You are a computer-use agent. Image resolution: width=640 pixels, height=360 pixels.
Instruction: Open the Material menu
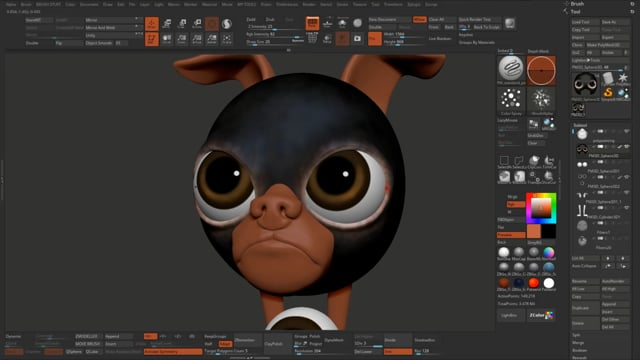(x=209, y=4)
